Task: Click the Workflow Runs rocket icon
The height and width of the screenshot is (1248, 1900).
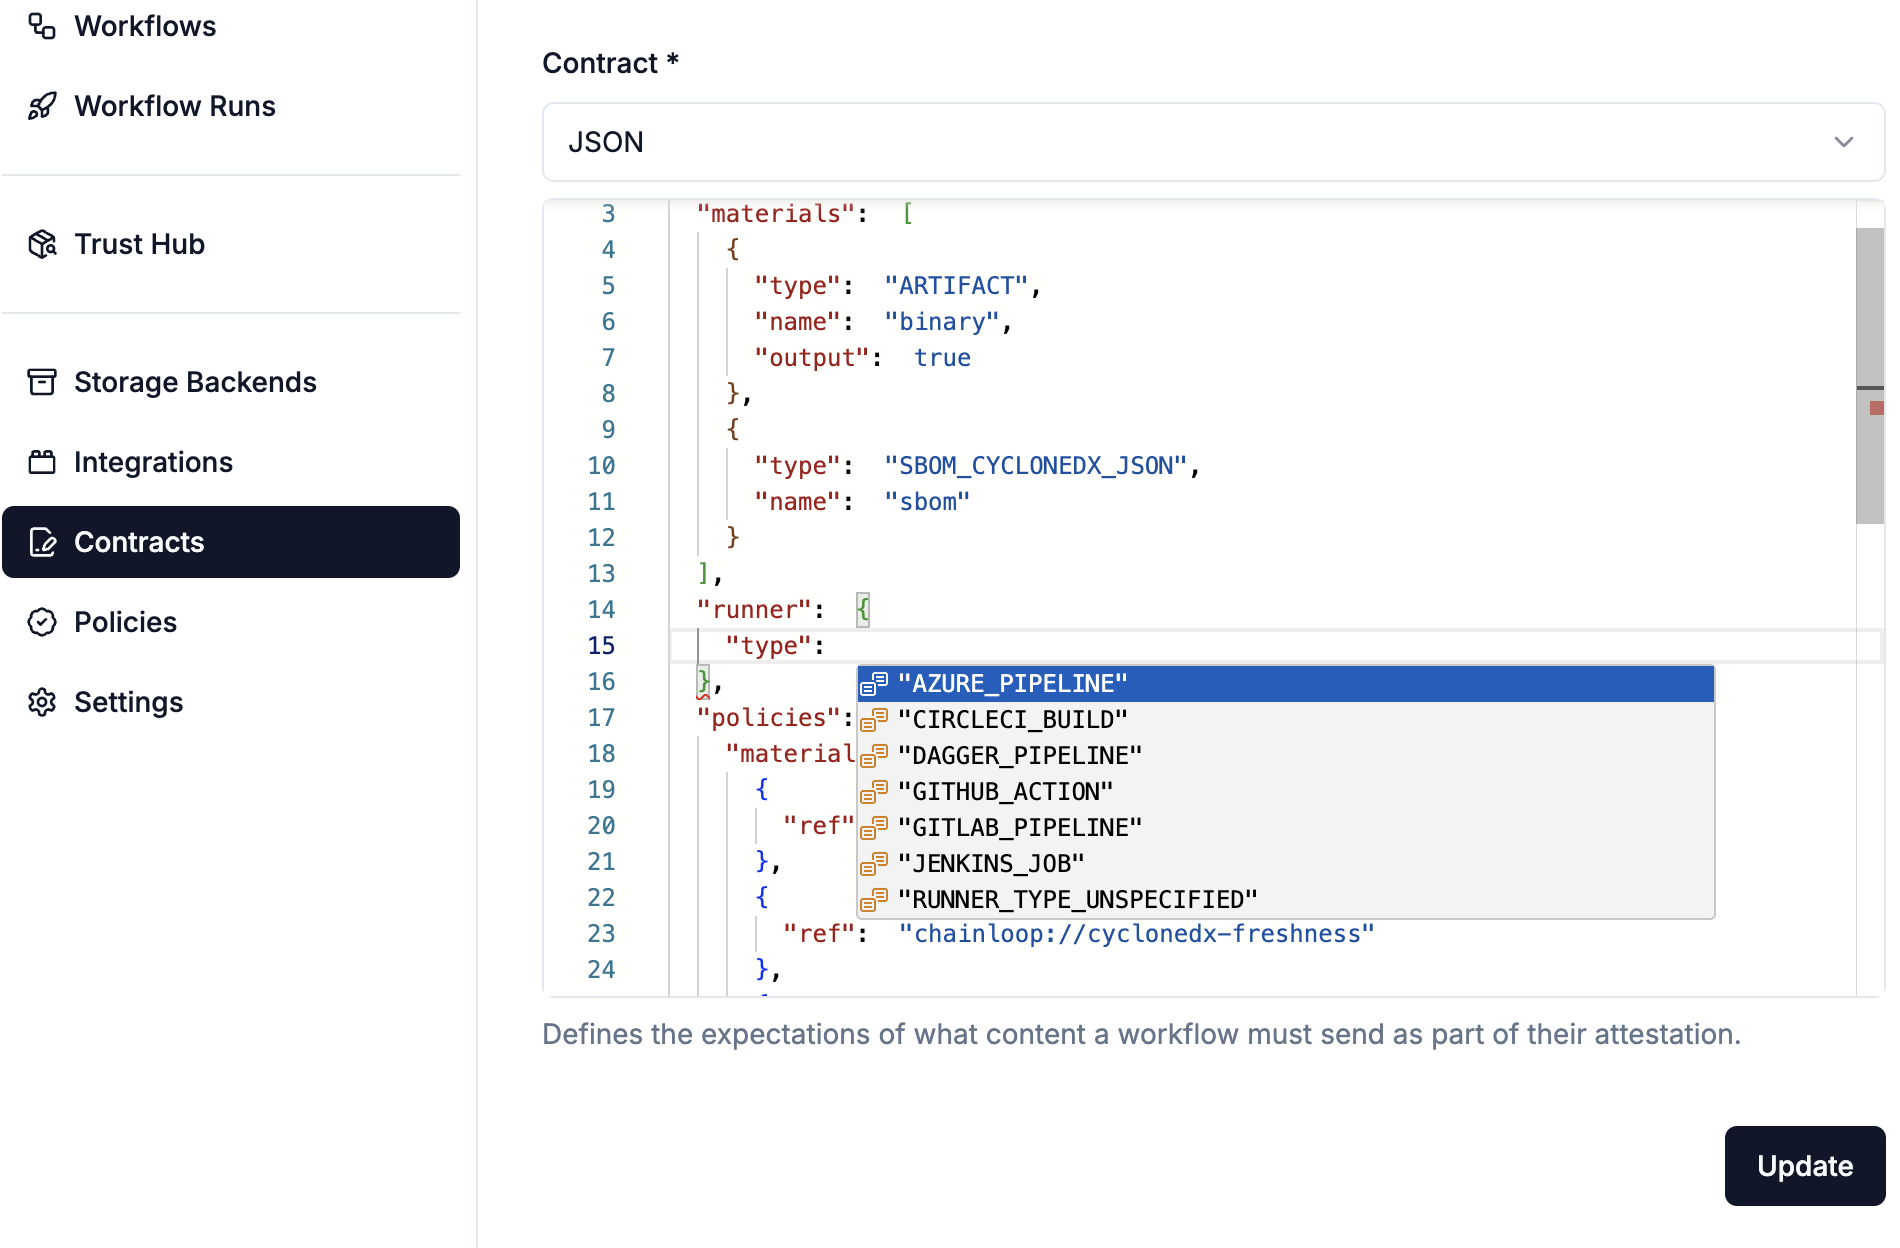Action: (42, 106)
